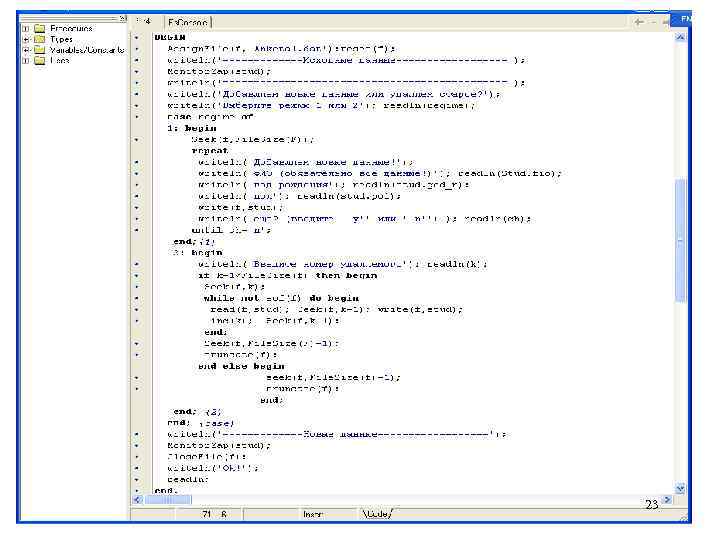Click the Variables/Constants folder icon
The image size is (720, 540).
pyautogui.click(x=39, y=50)
